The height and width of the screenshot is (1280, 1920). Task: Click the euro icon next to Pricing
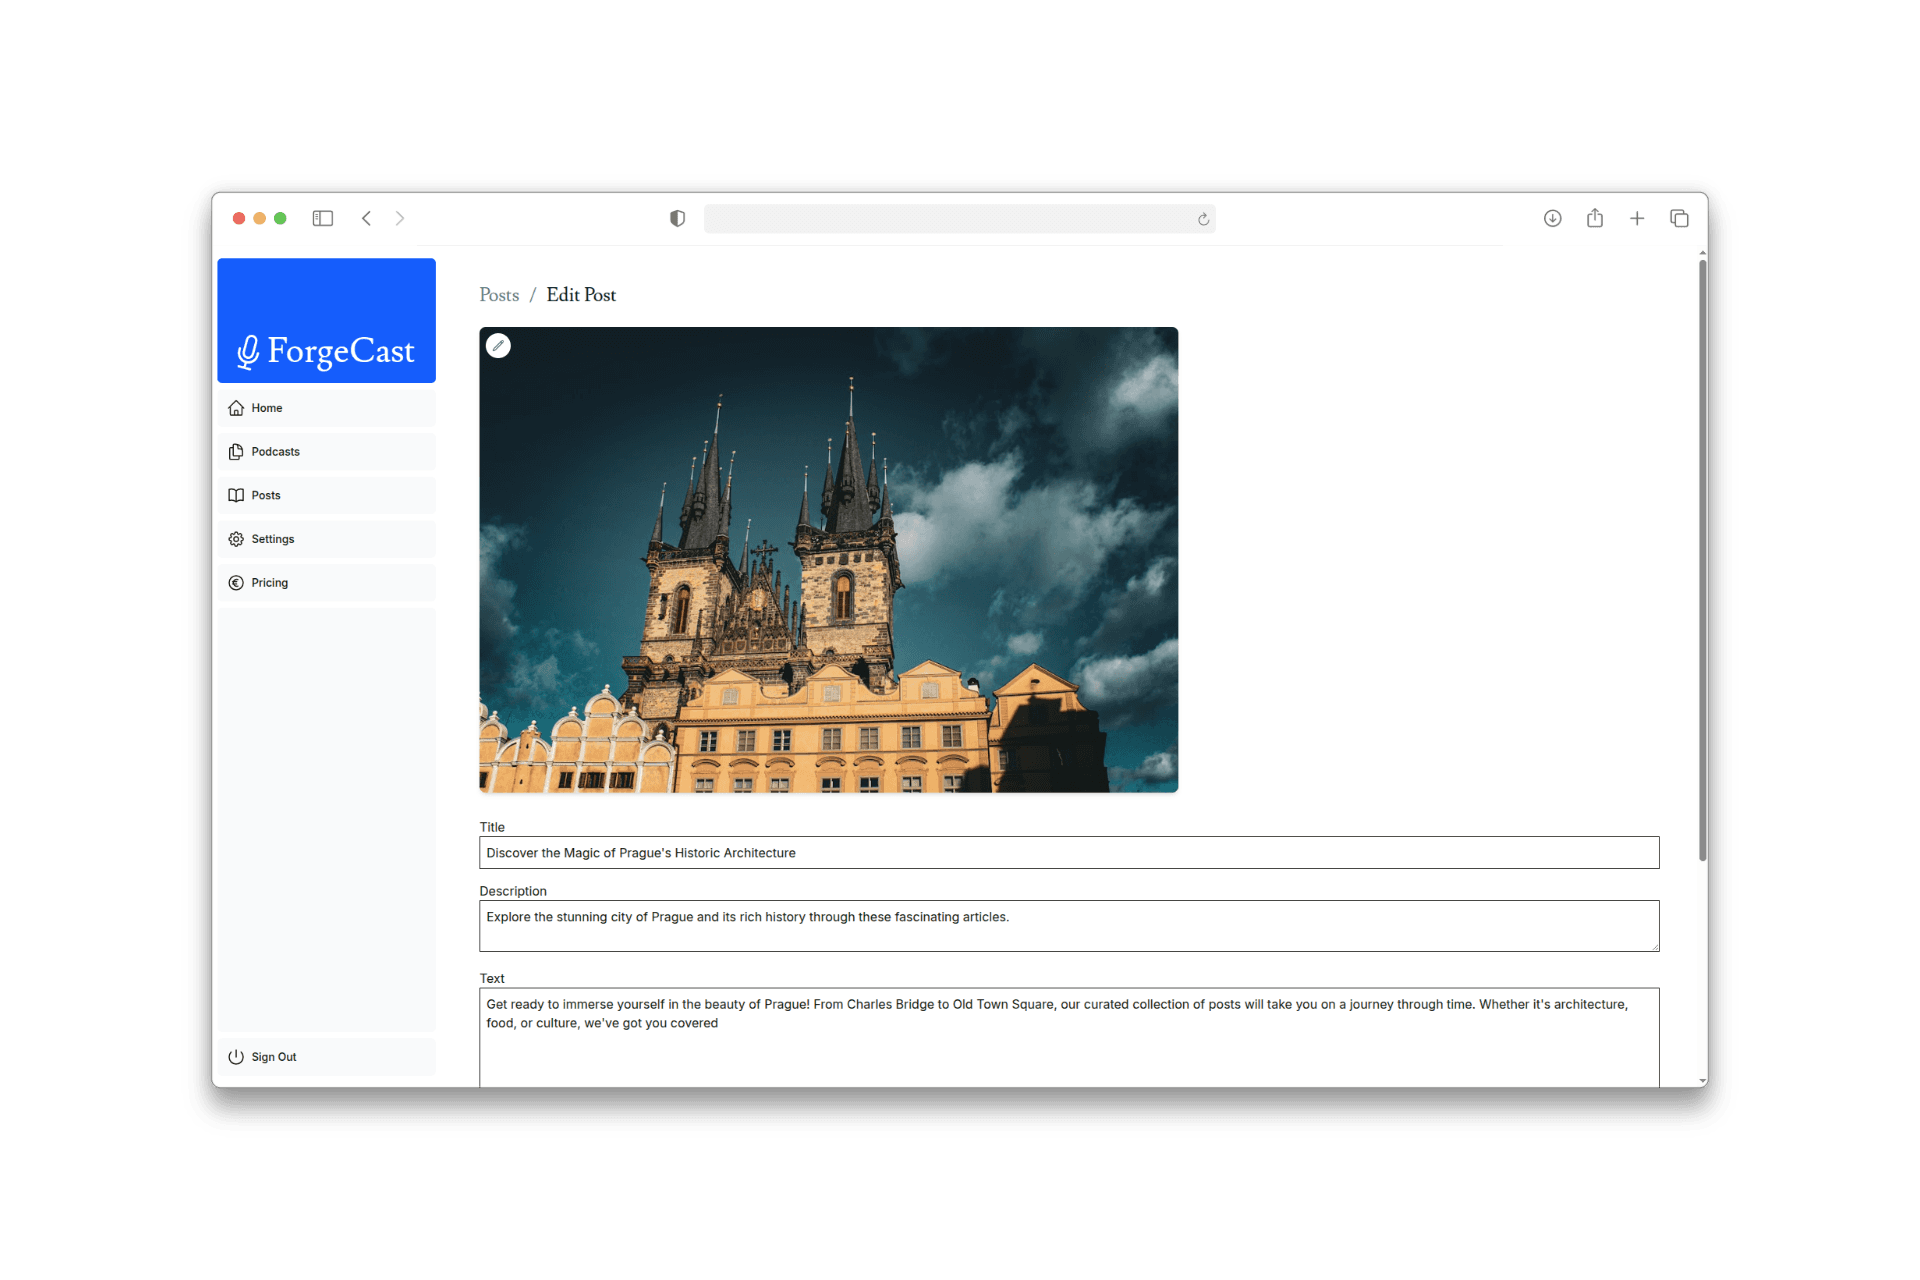tap(236, 582)
